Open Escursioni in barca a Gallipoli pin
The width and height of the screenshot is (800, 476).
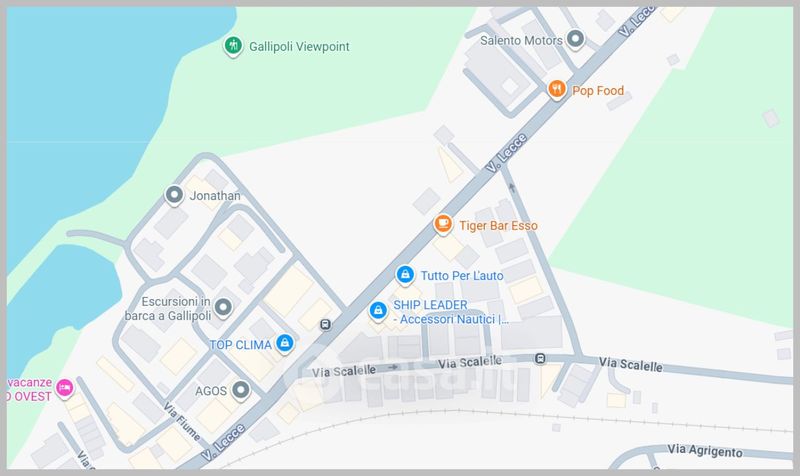click(223, 307)
